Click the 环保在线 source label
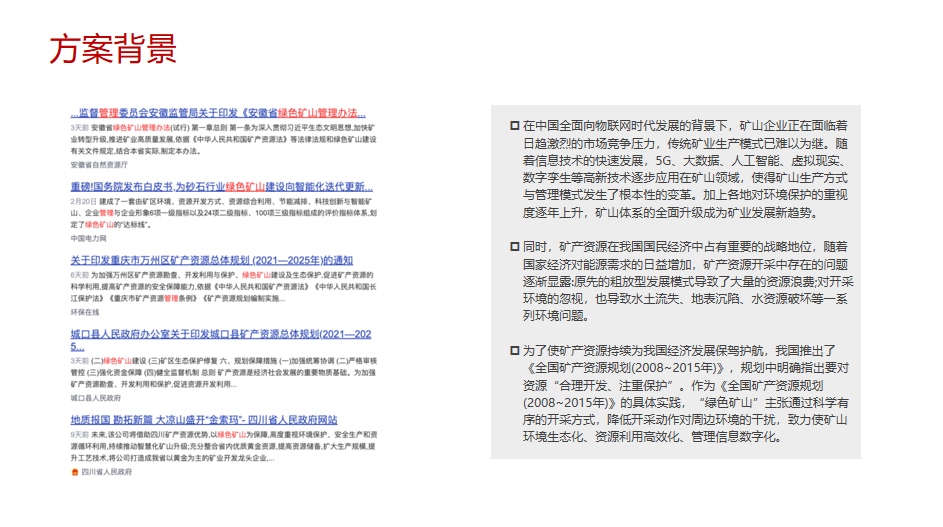 85,312
